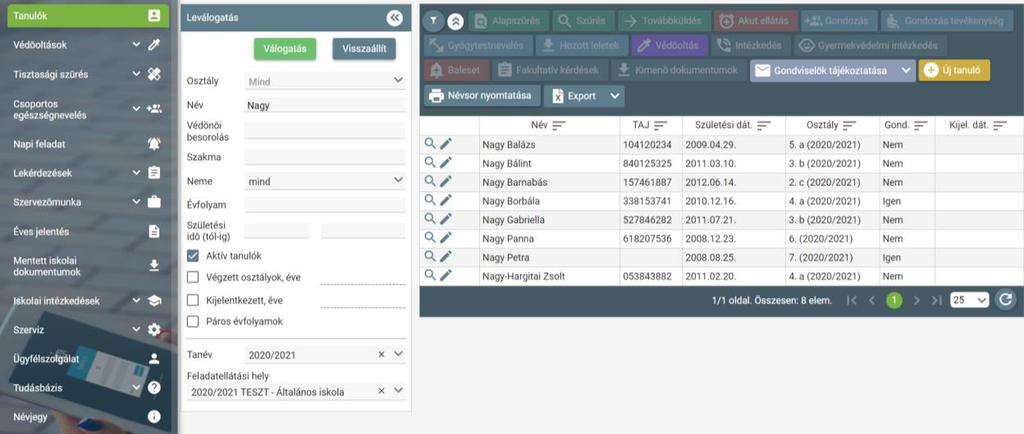Screen dimensions: 1024x434
Task: Click the Évfolyam input field
Action: (x=325, y=205)
